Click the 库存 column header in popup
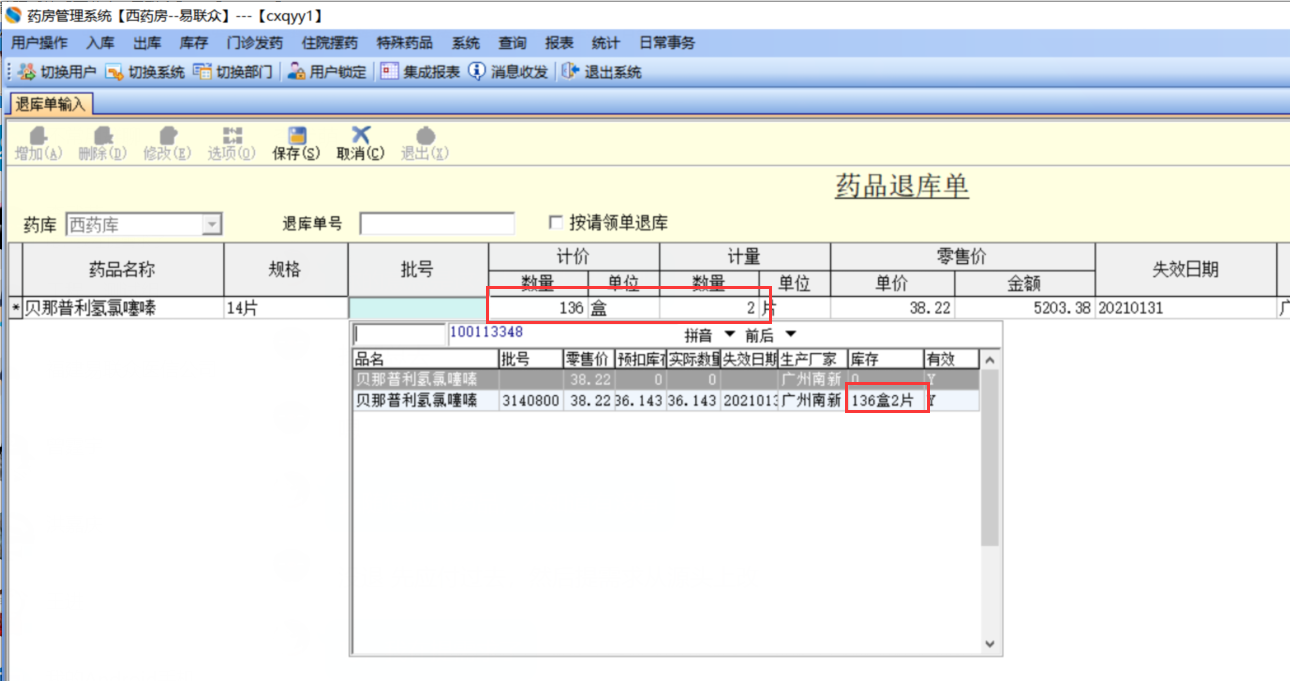Viewport: 1290px width, 681px height. [x=885, y=359]
